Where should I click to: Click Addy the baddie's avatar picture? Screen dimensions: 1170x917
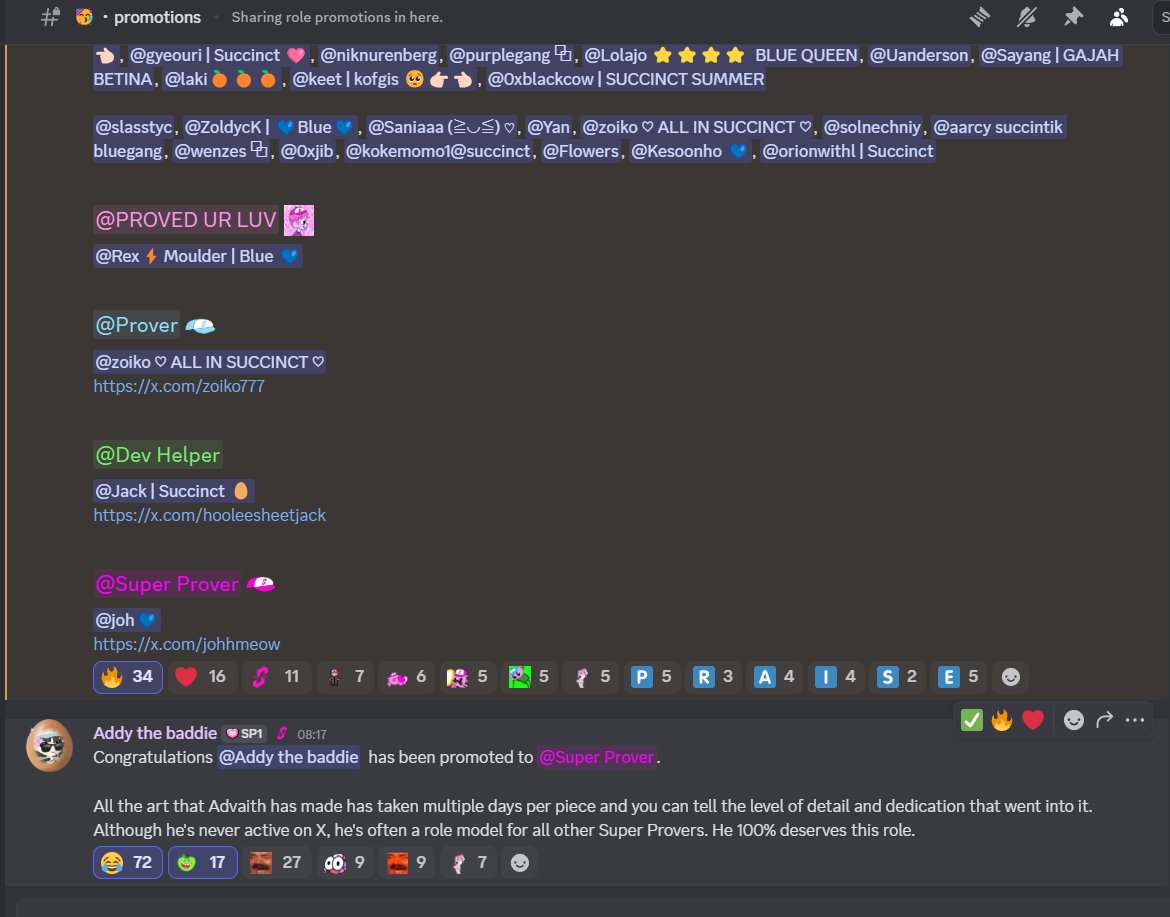pyautogui.click(x=49, y=745)
